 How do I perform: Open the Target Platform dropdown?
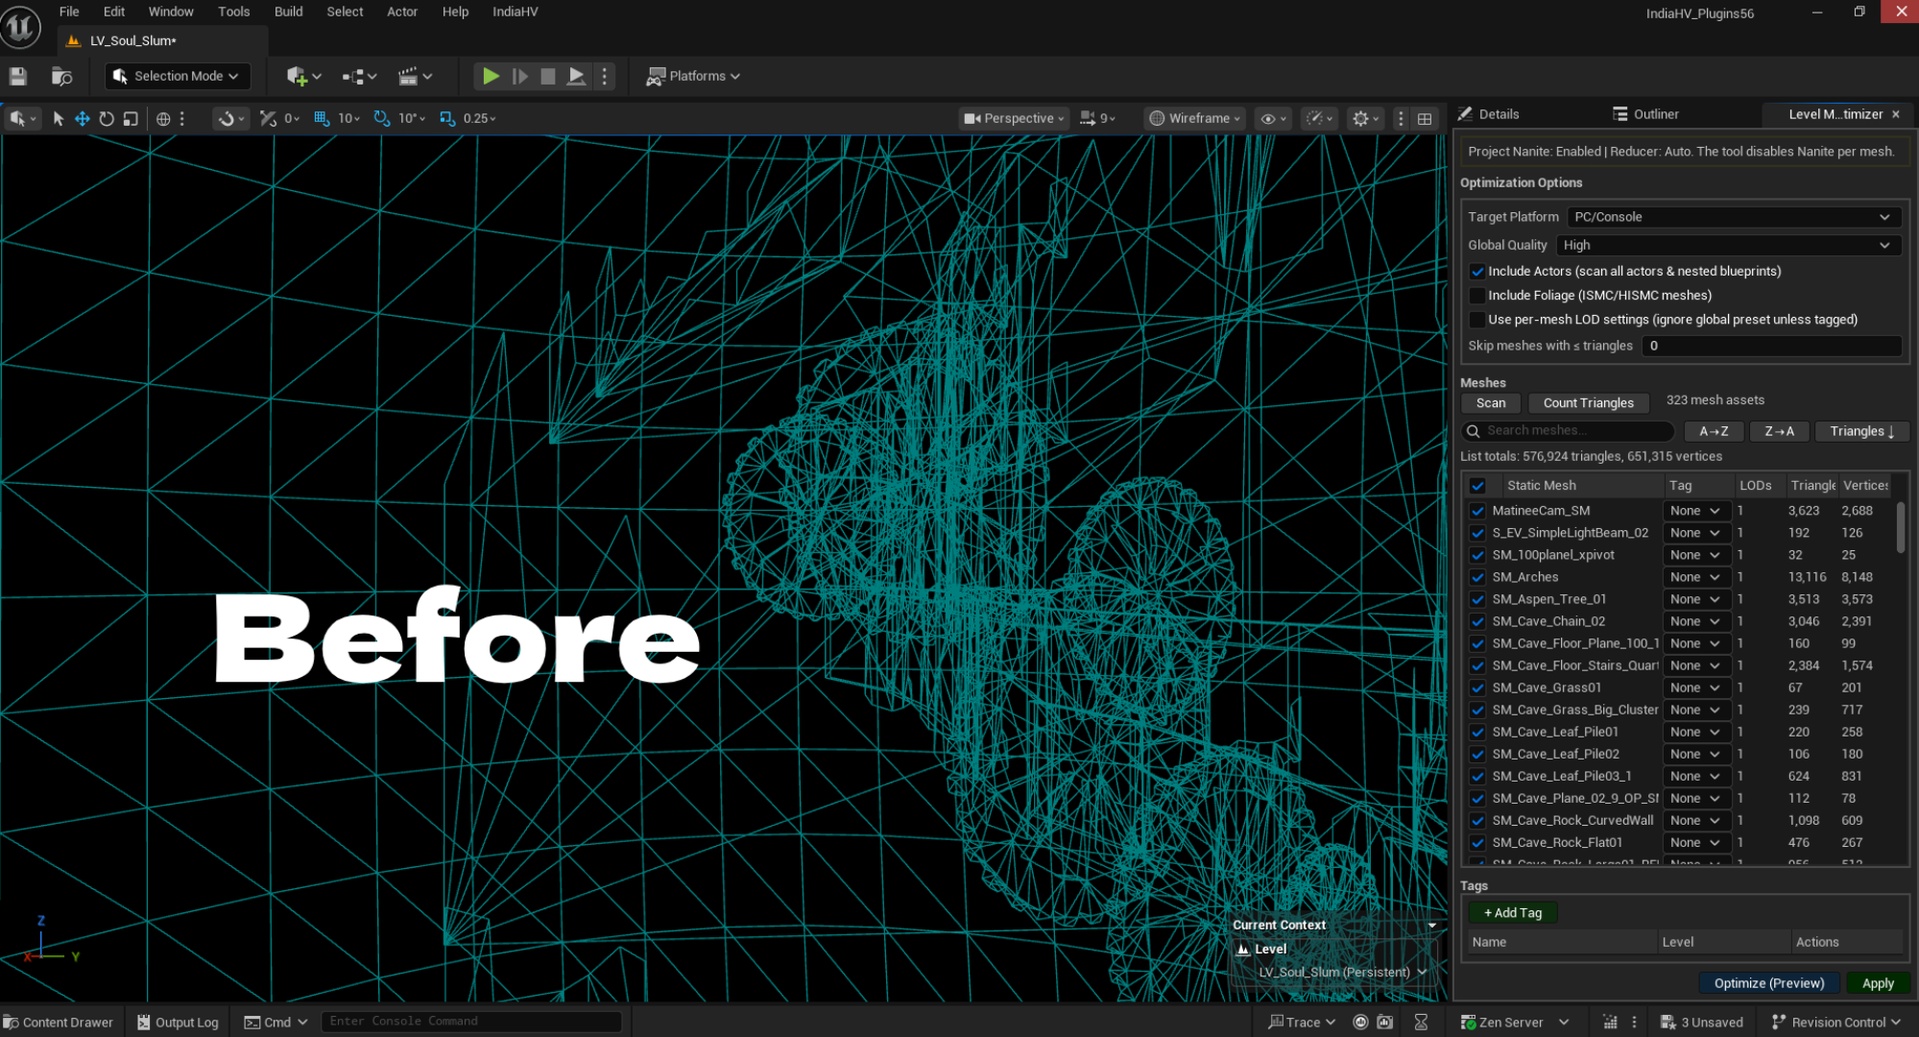(1732, 217)
